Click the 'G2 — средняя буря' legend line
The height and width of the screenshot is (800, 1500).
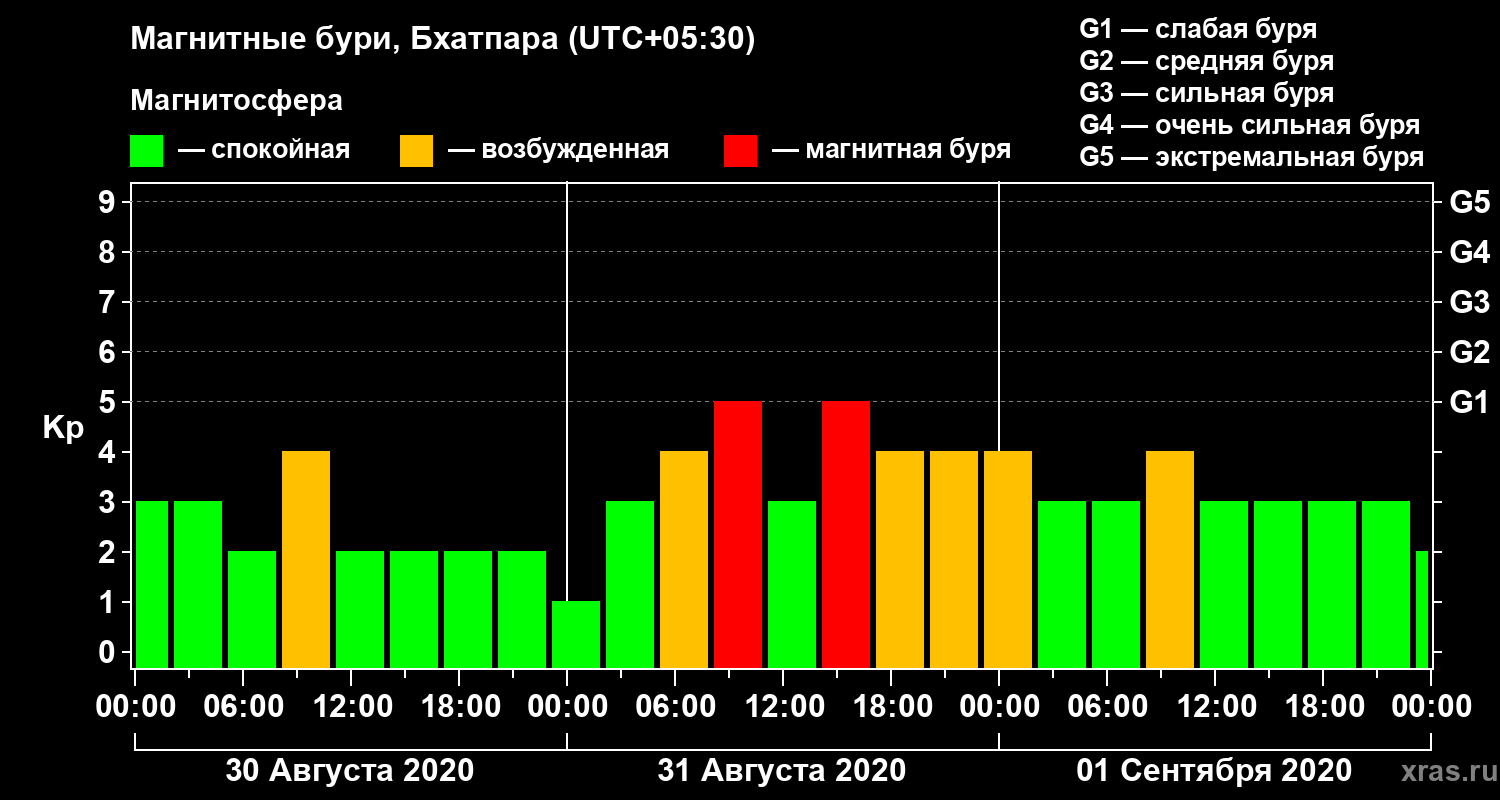(1206, 61)
